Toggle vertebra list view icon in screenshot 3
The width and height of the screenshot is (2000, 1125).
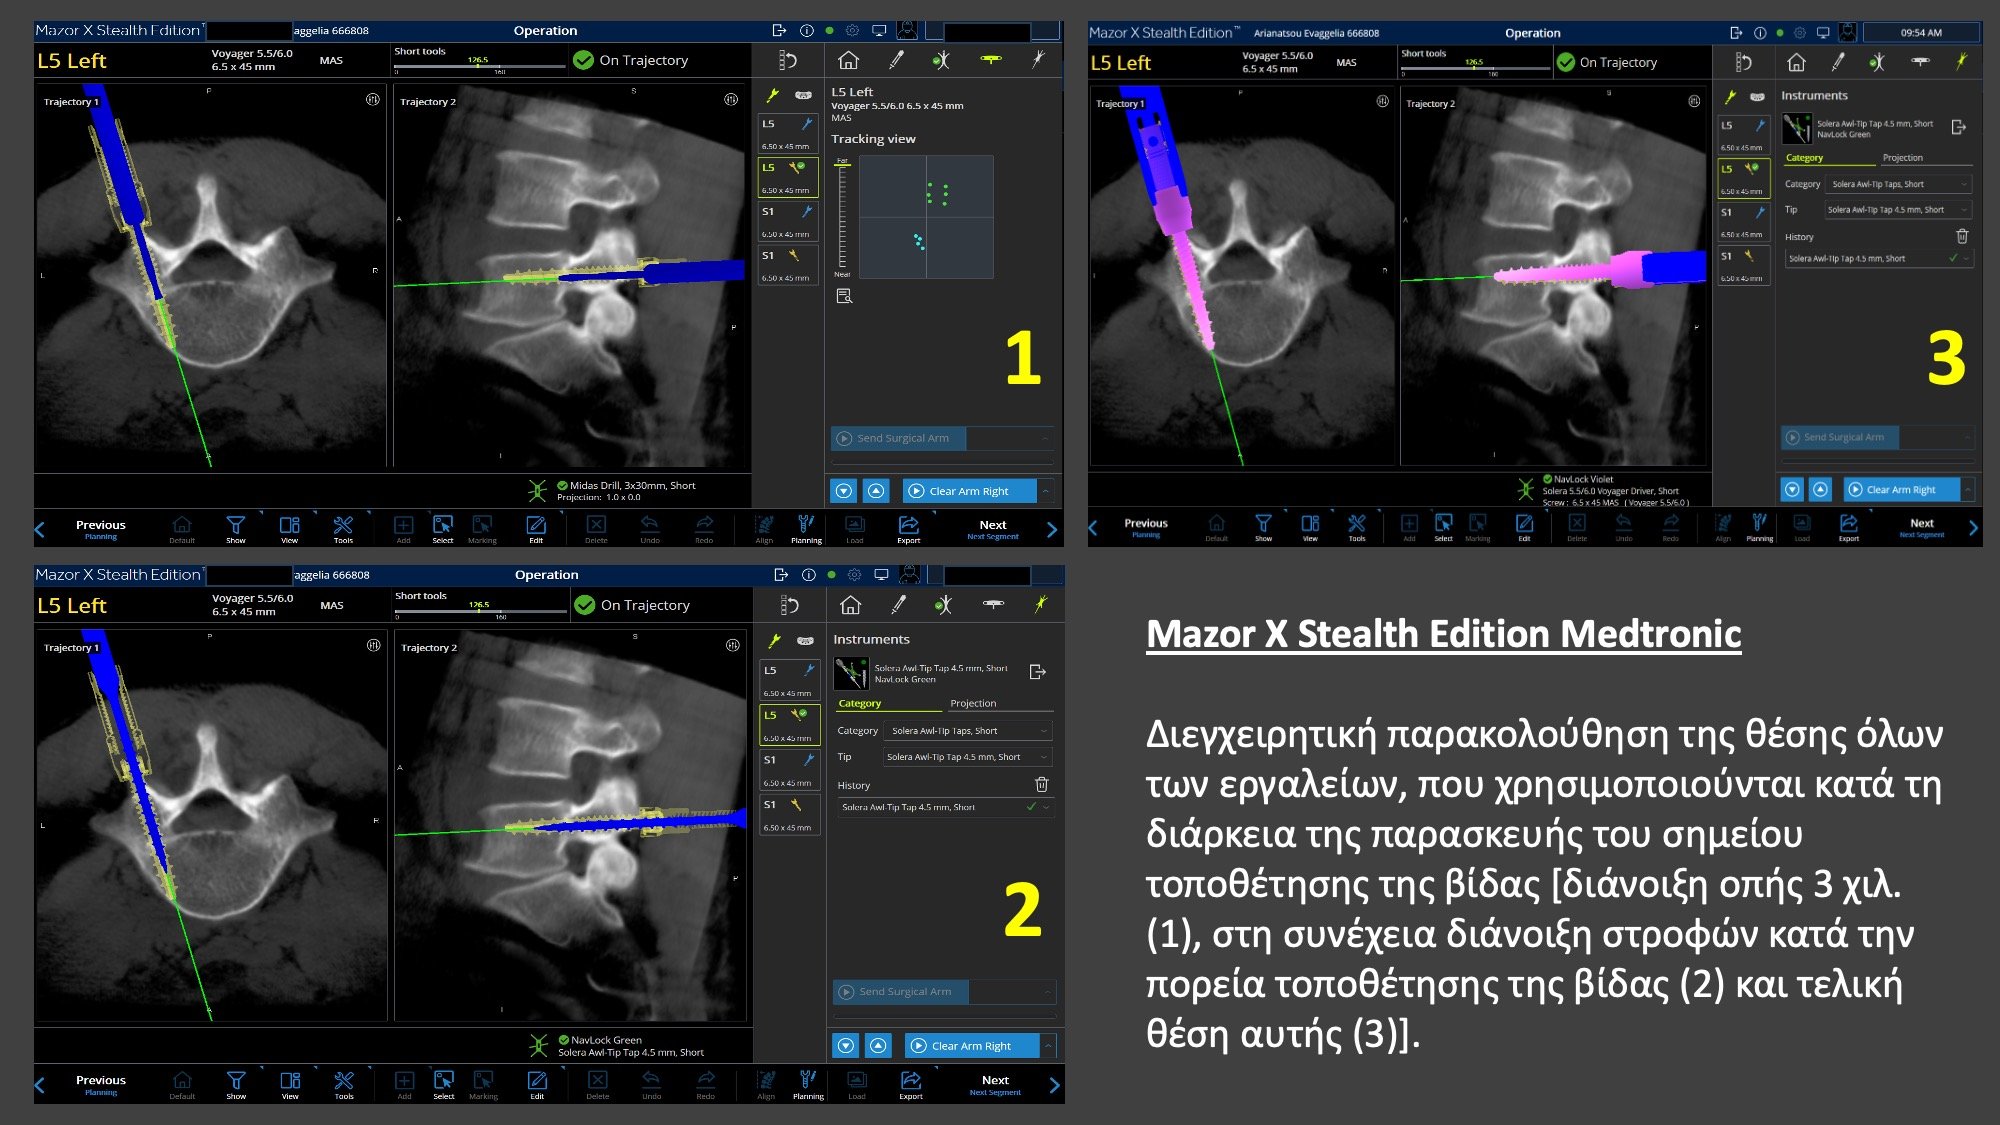[x=1757, y=97]
